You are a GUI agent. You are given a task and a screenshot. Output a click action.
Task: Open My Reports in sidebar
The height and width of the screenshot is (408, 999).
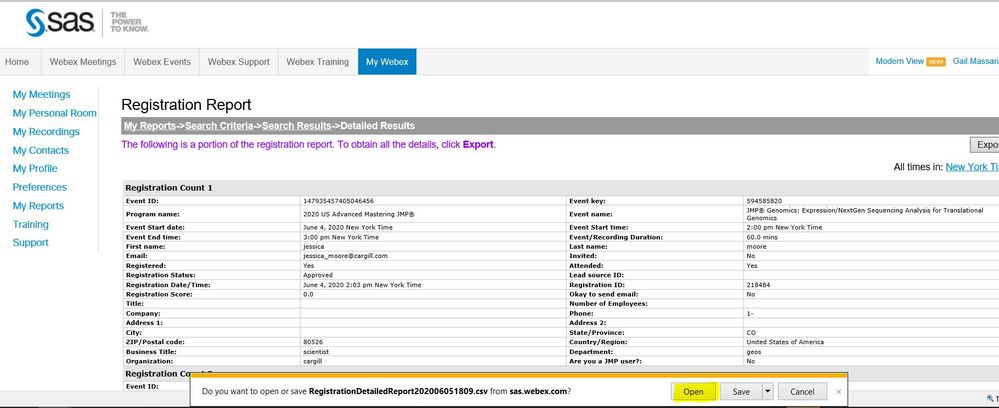tap(38, 206)
